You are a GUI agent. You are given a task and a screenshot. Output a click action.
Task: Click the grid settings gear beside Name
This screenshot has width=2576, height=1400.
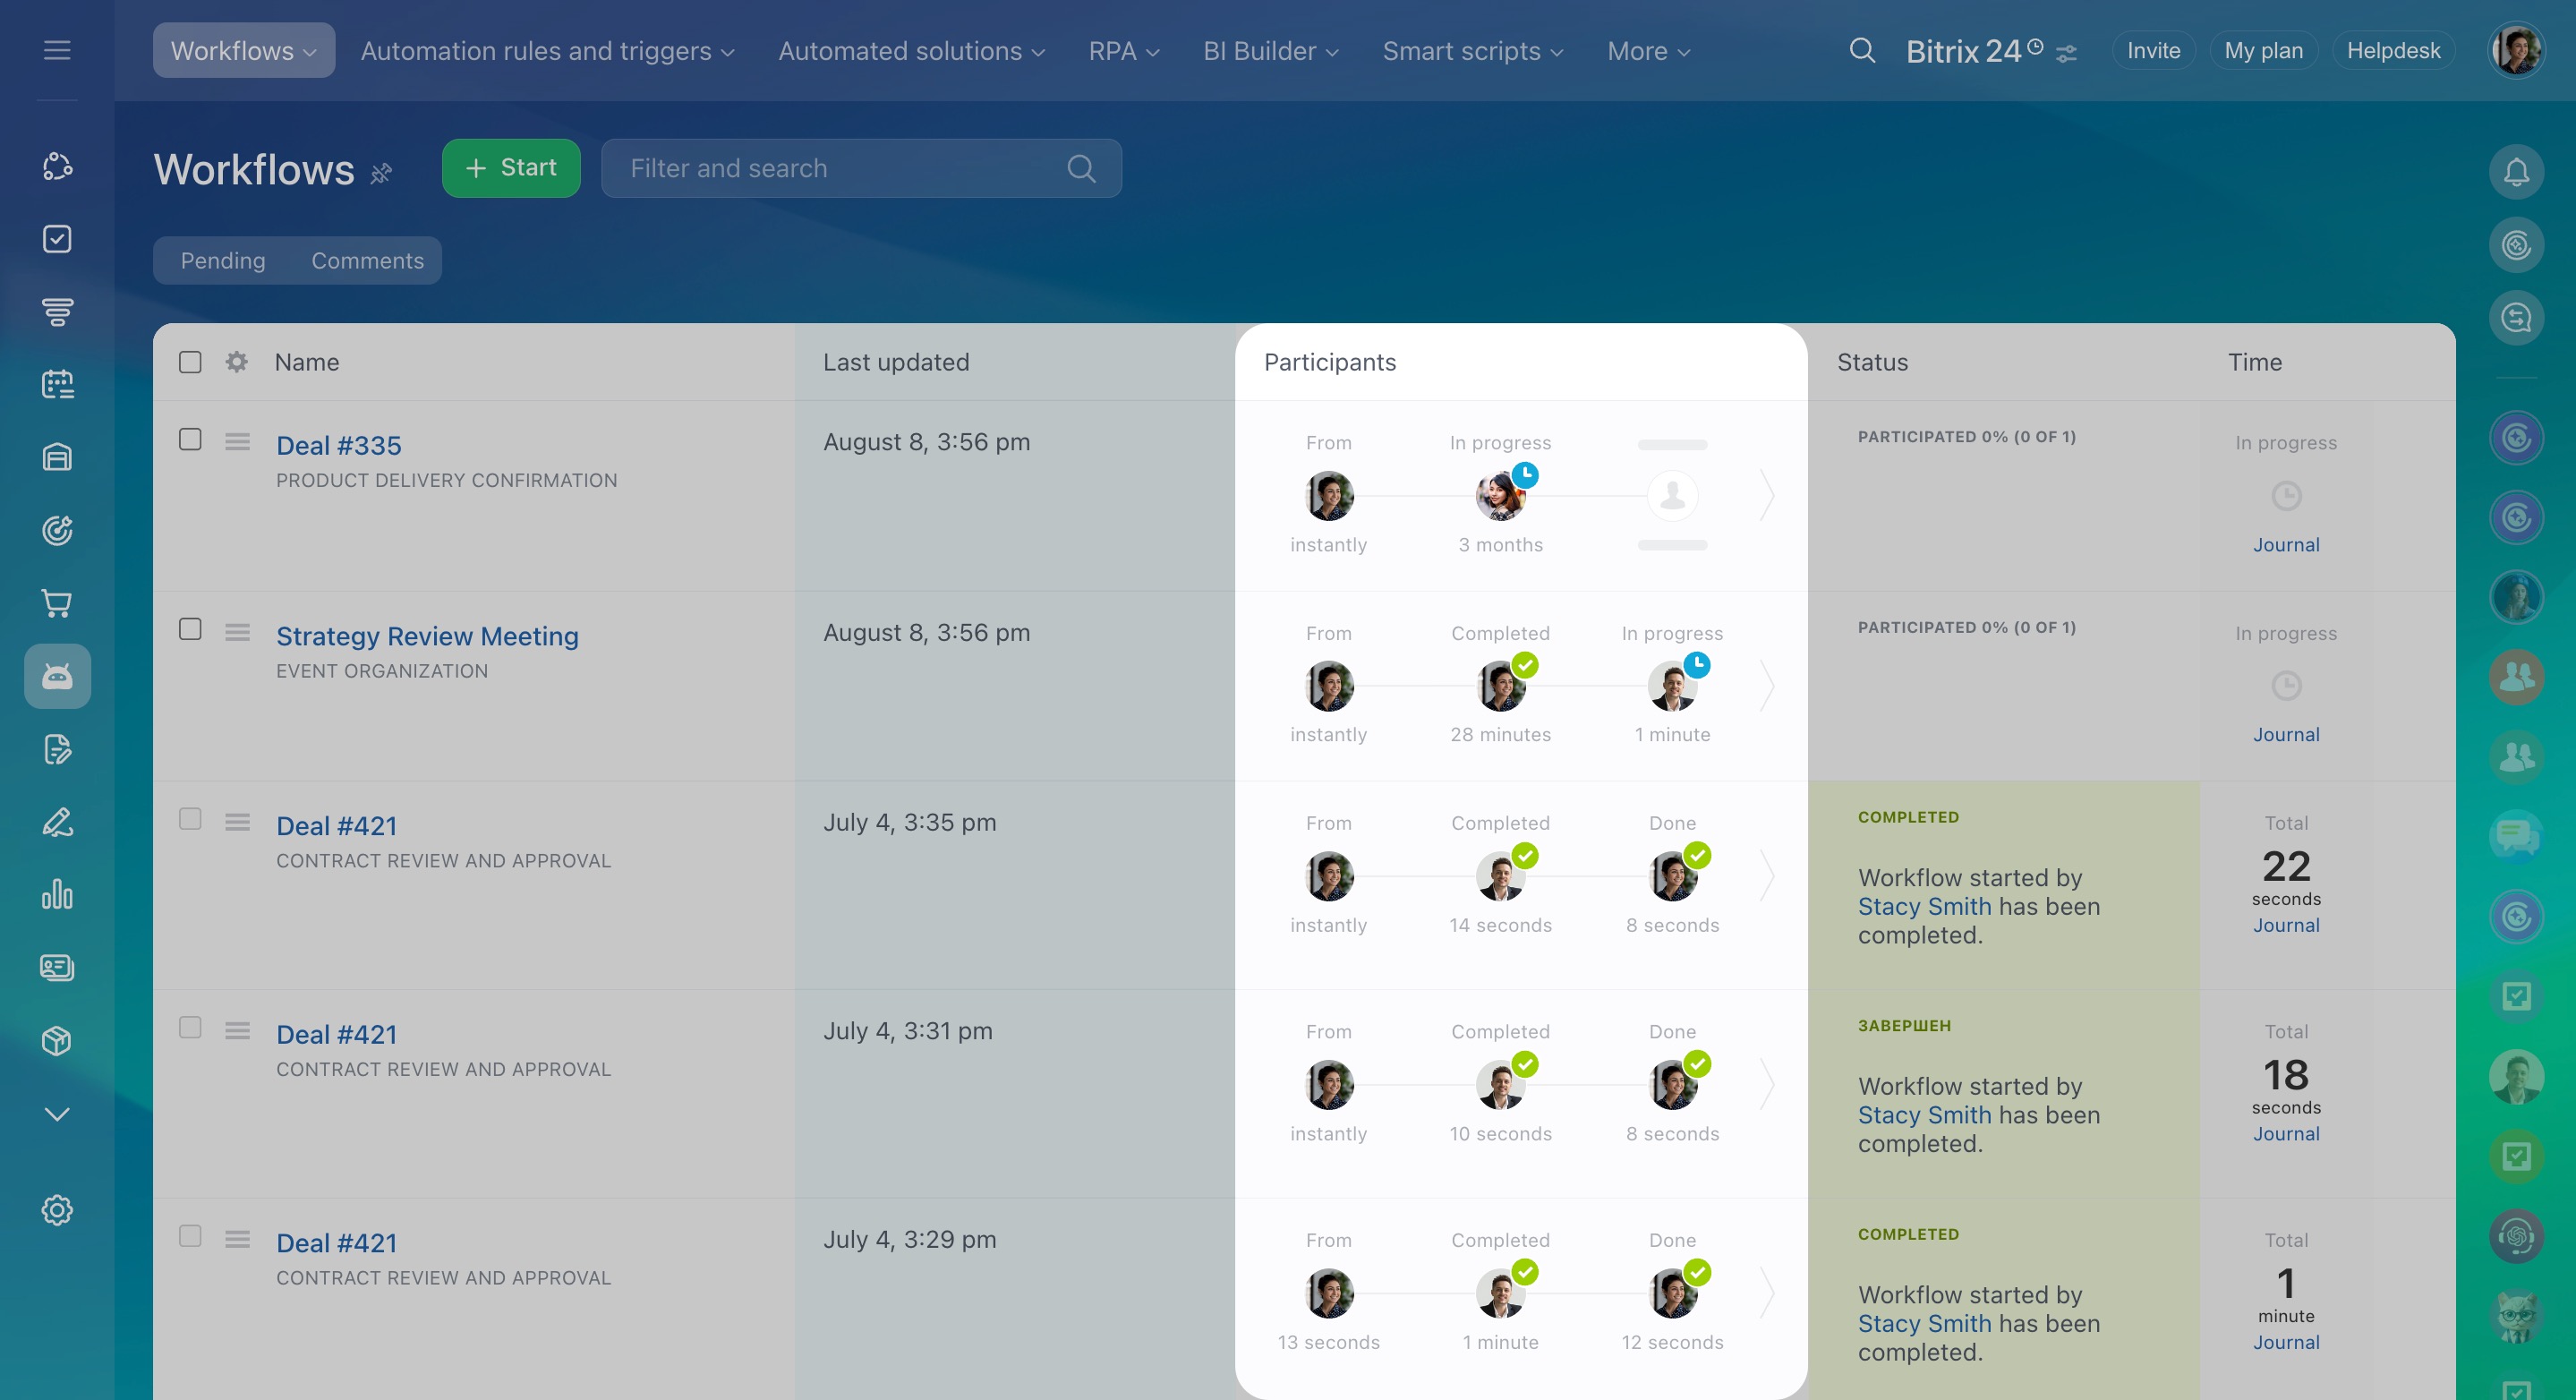click(236, 362)
